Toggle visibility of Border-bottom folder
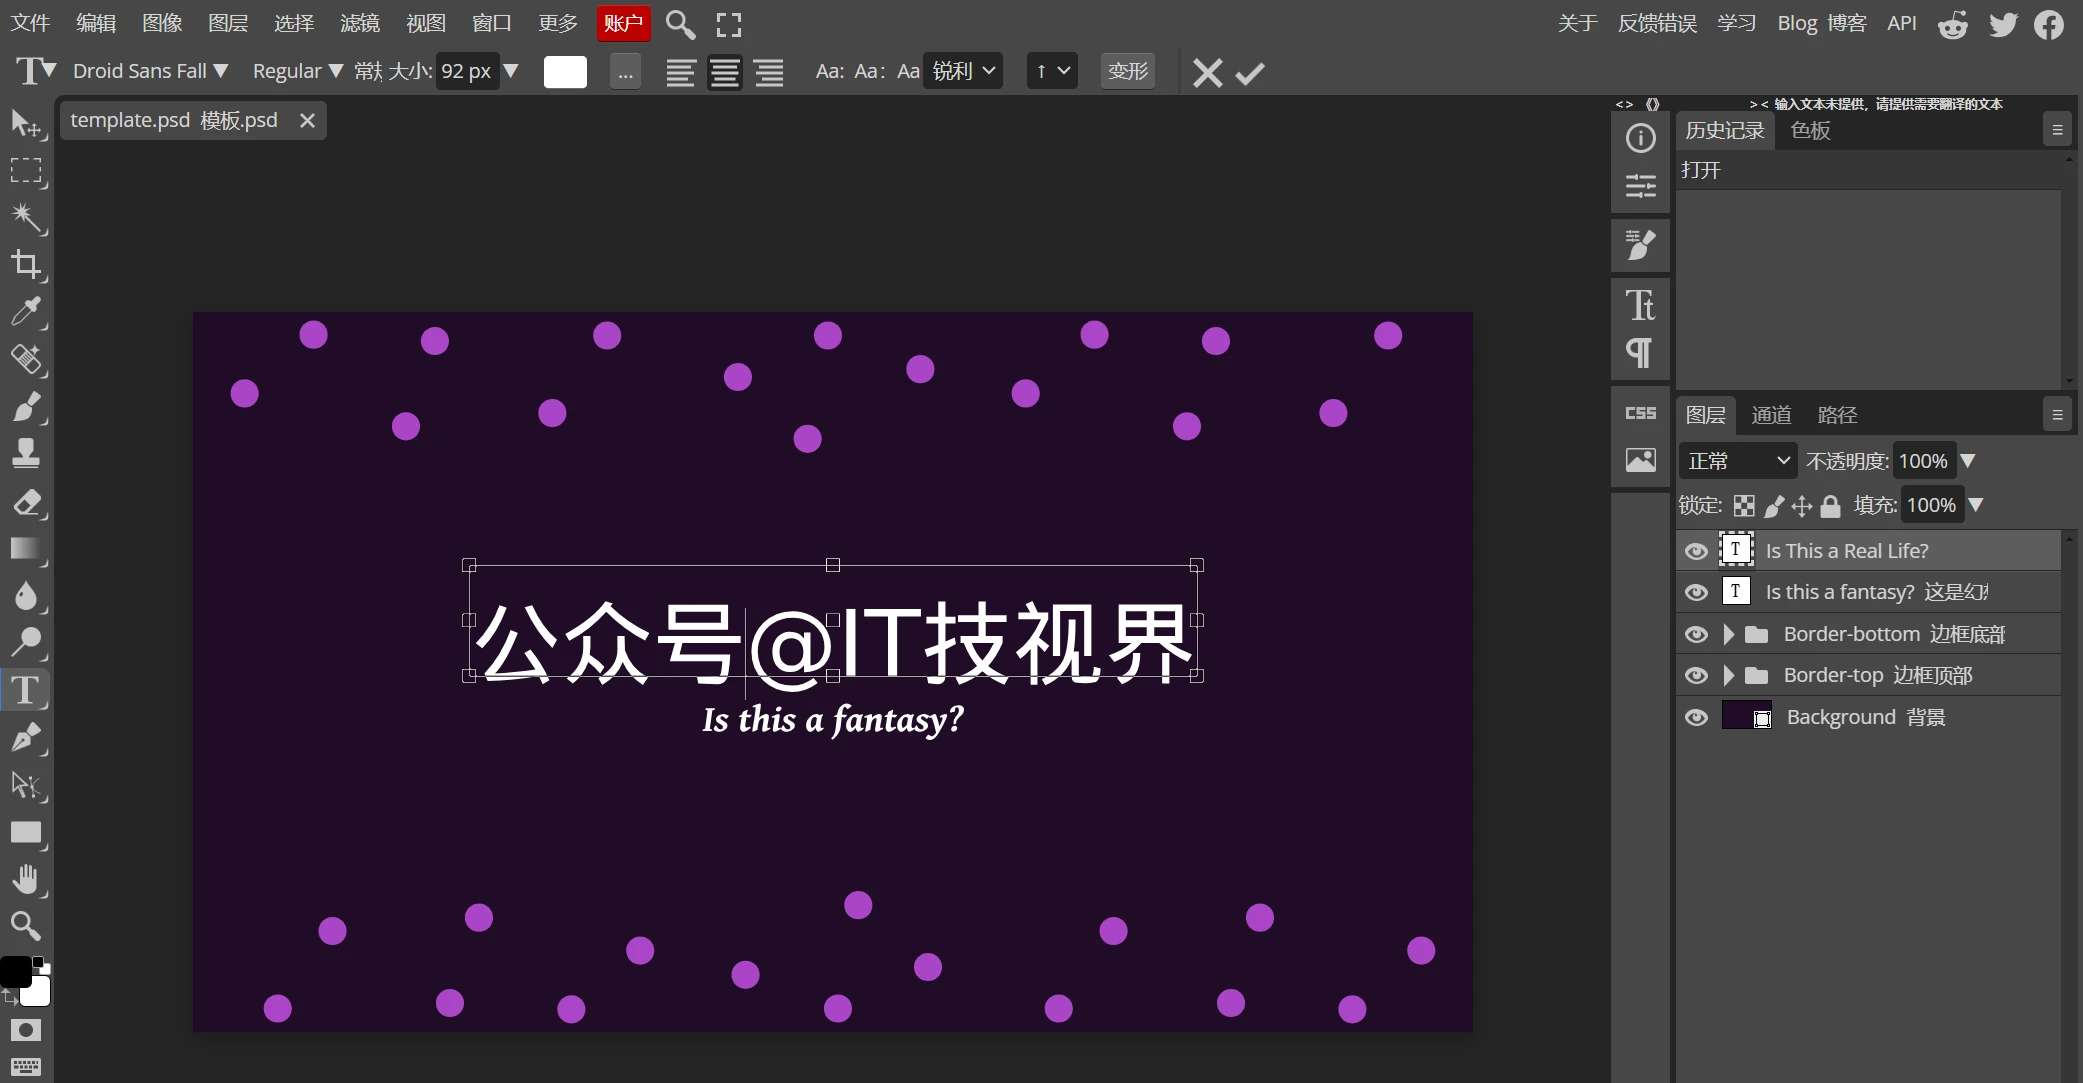The image size is (2083, 1083). point(1696,634)
